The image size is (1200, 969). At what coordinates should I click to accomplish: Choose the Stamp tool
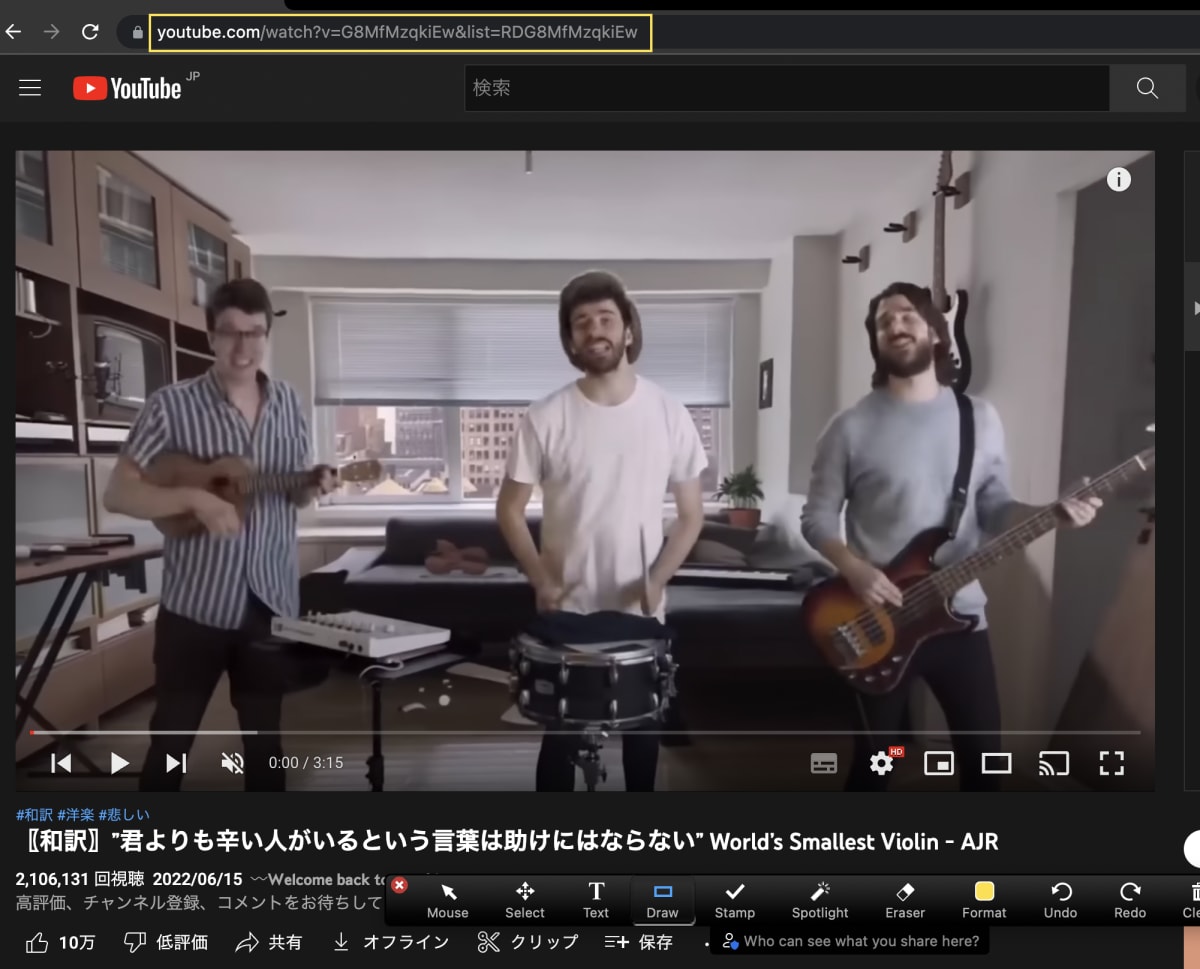point(734,900)
